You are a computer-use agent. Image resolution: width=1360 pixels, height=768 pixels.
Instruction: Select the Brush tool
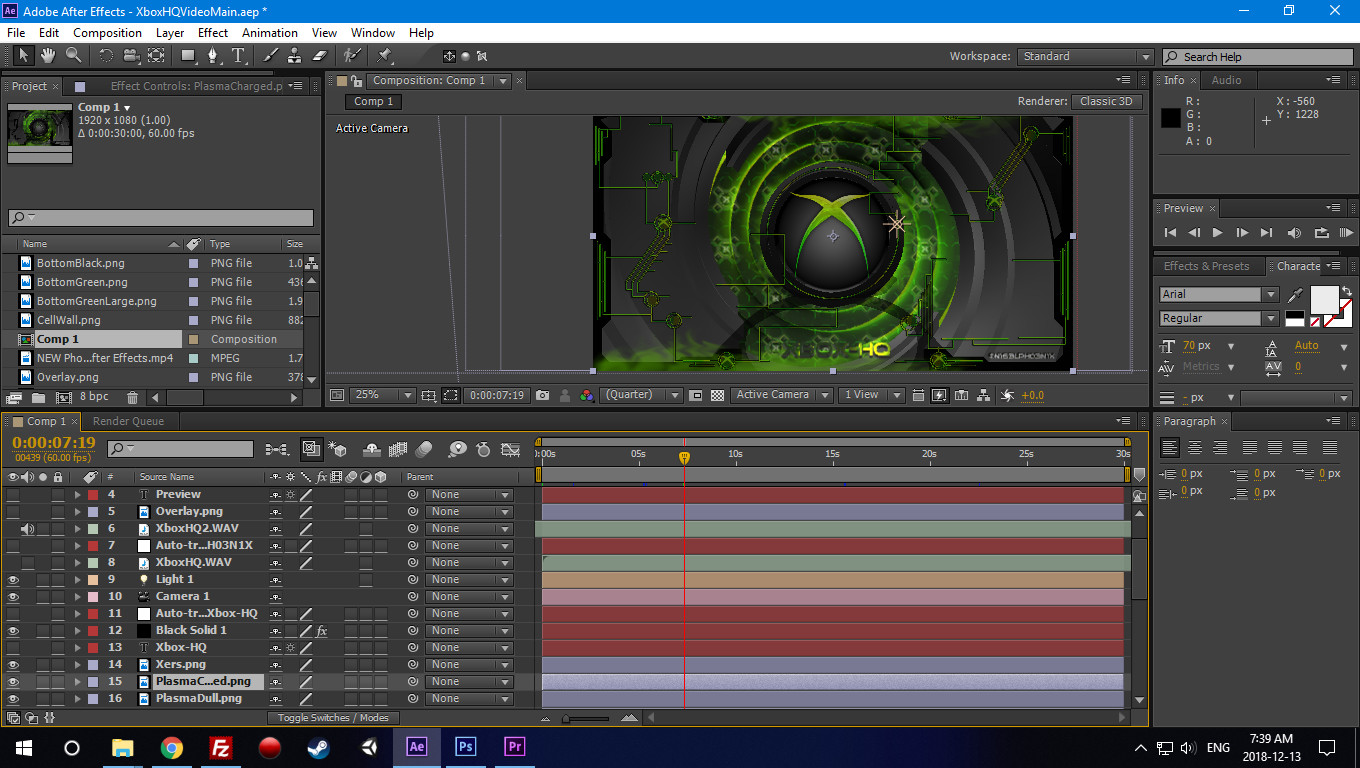coord(270,56)
